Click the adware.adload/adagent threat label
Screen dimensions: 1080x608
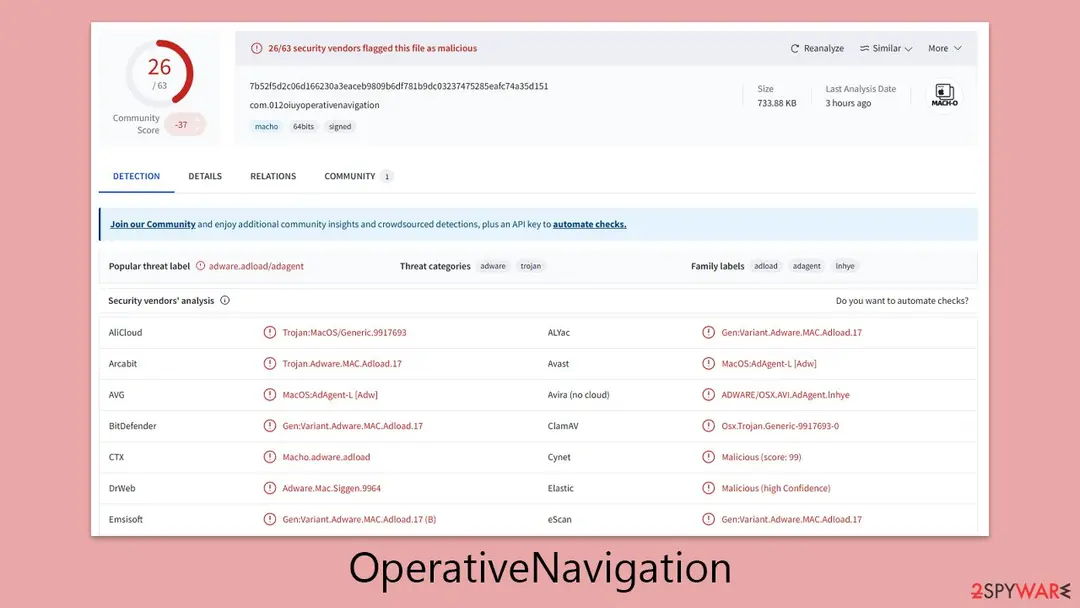point(256,266)
